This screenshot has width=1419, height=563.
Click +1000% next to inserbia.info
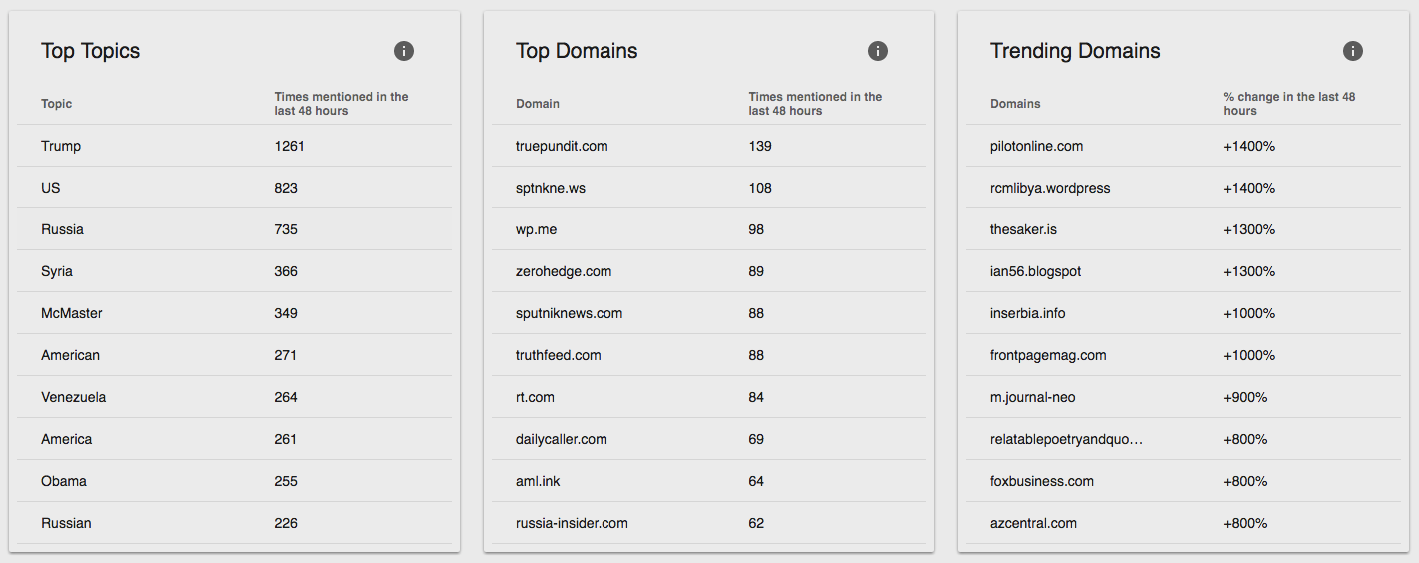click(1249, 313)
